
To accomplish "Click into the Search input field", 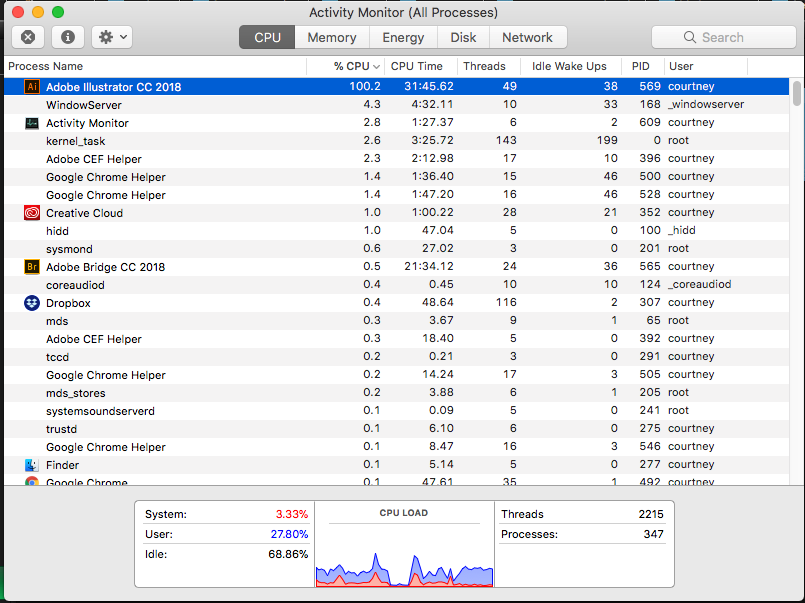I will 724,37.
